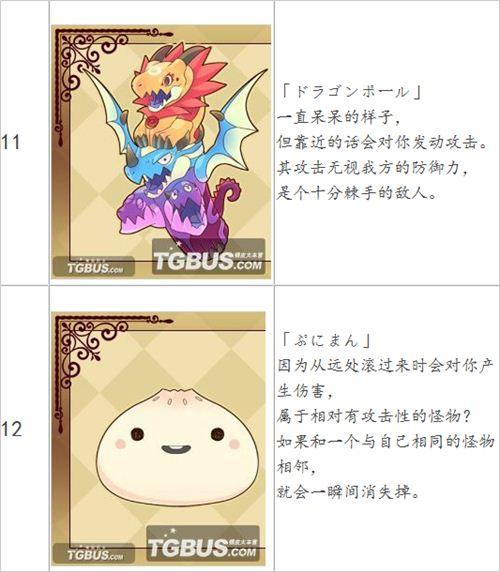Click the 「ドラゴンボール」 monster name
The image size is (500, 572).
click(351, 92)
